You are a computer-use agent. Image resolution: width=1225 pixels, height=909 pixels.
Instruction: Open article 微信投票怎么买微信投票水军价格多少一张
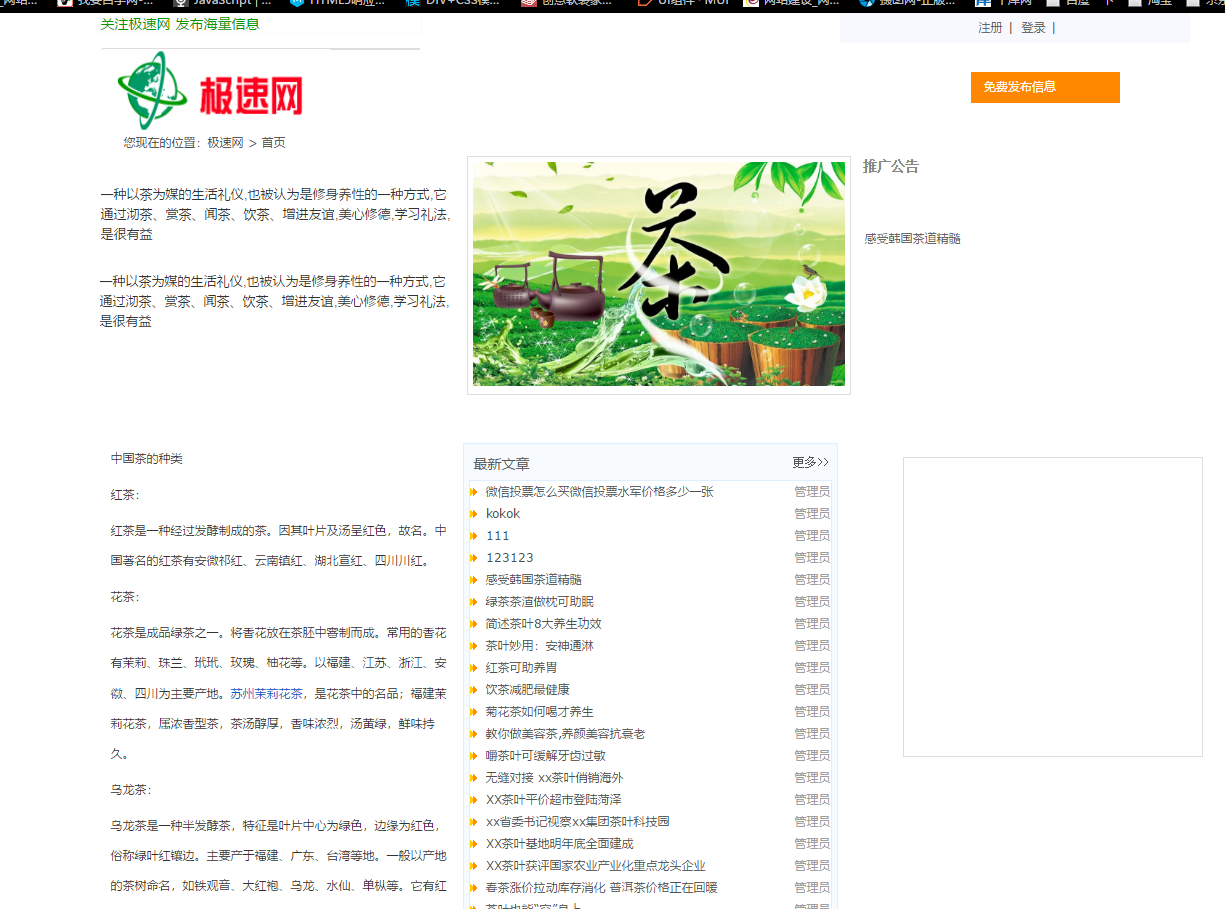pos(599,492)
